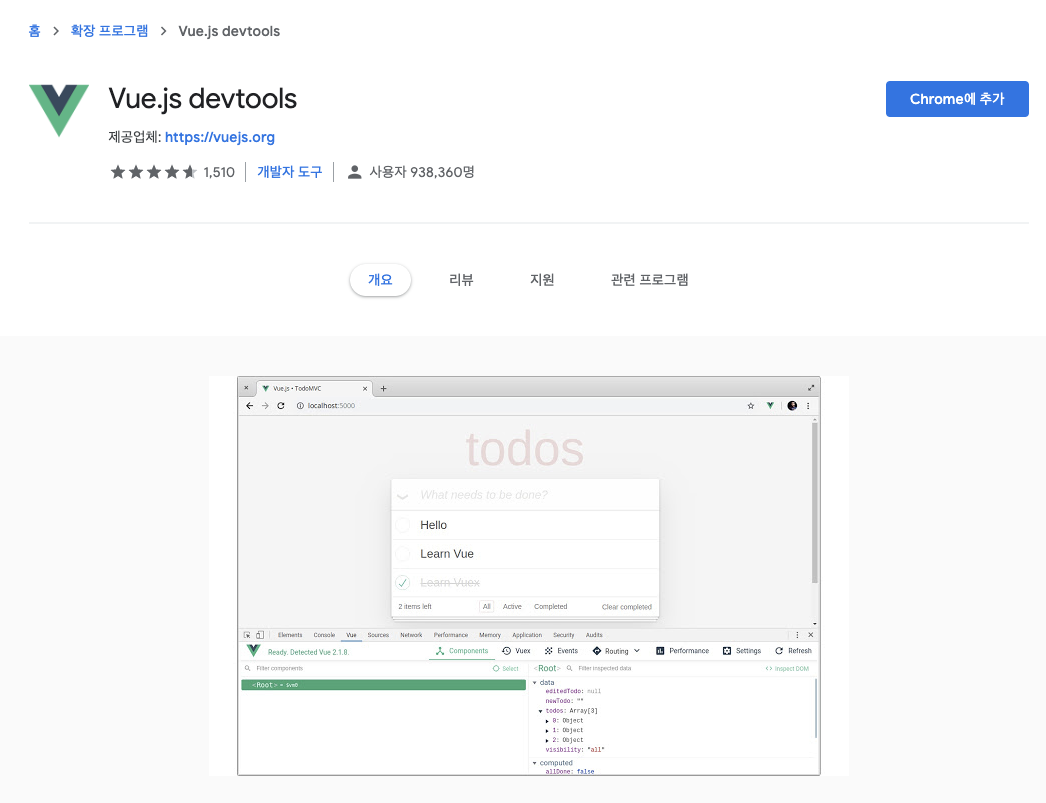Open 확장 프로그램 breadcrumb link

tap(109, 31)
